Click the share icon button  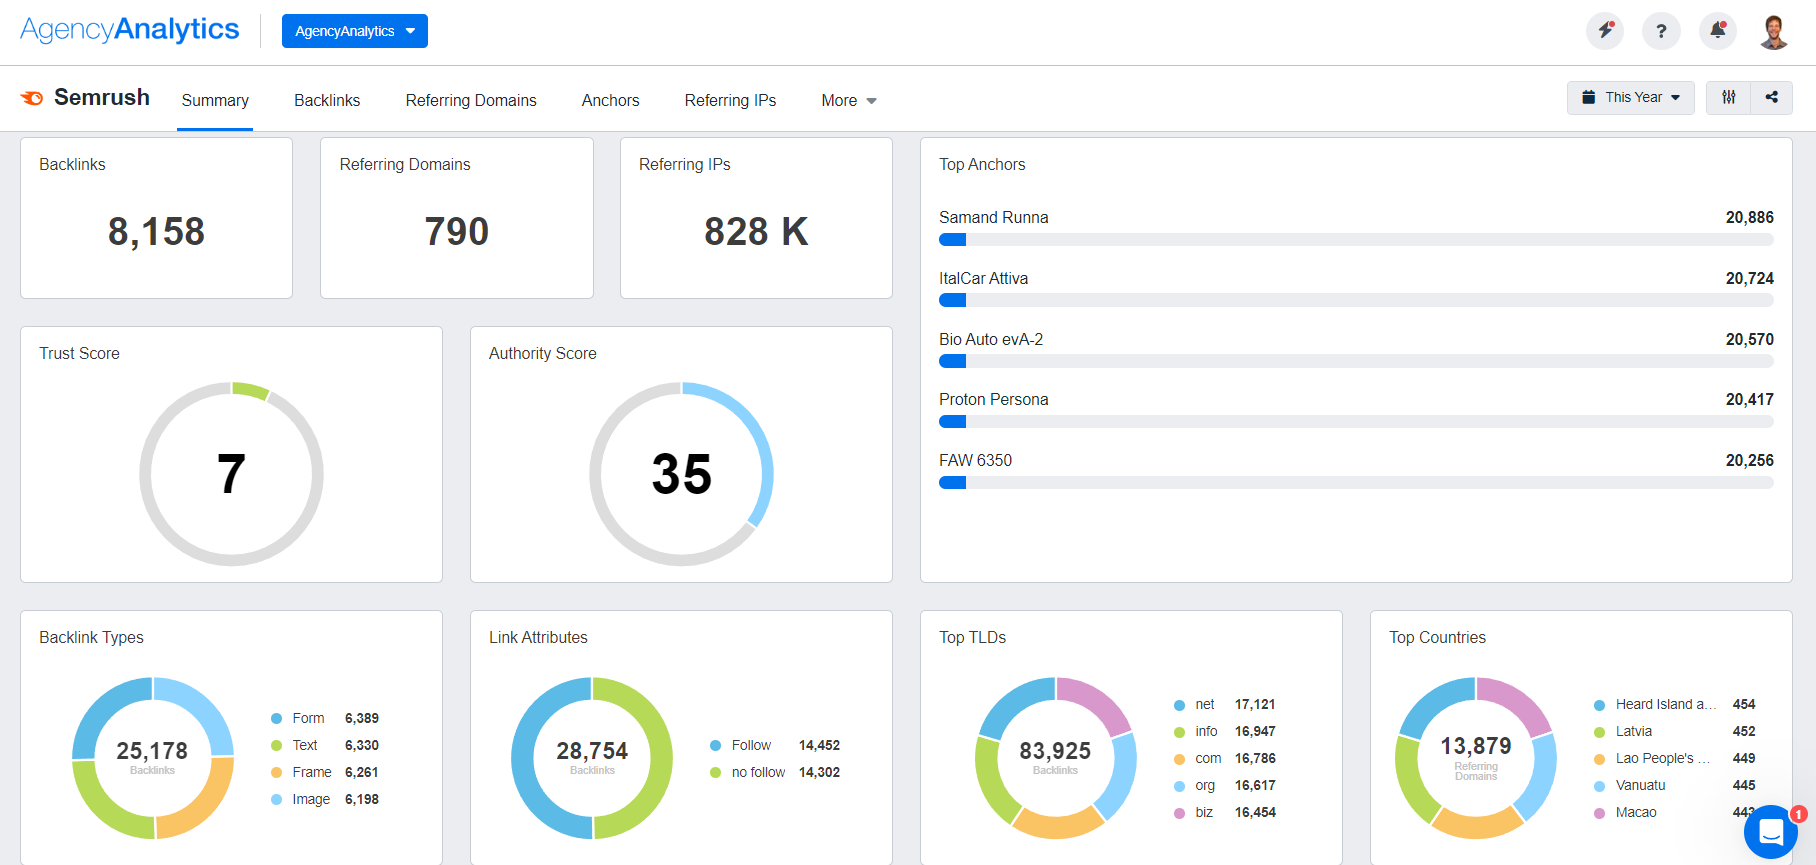[x=1771, y=98]
